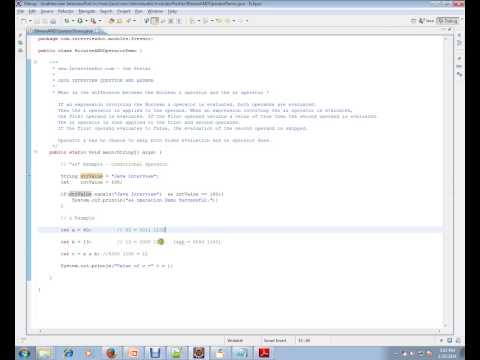Click the Print toolbar icon
Screen dimensions: 480x360
click(x=53, y=21)
